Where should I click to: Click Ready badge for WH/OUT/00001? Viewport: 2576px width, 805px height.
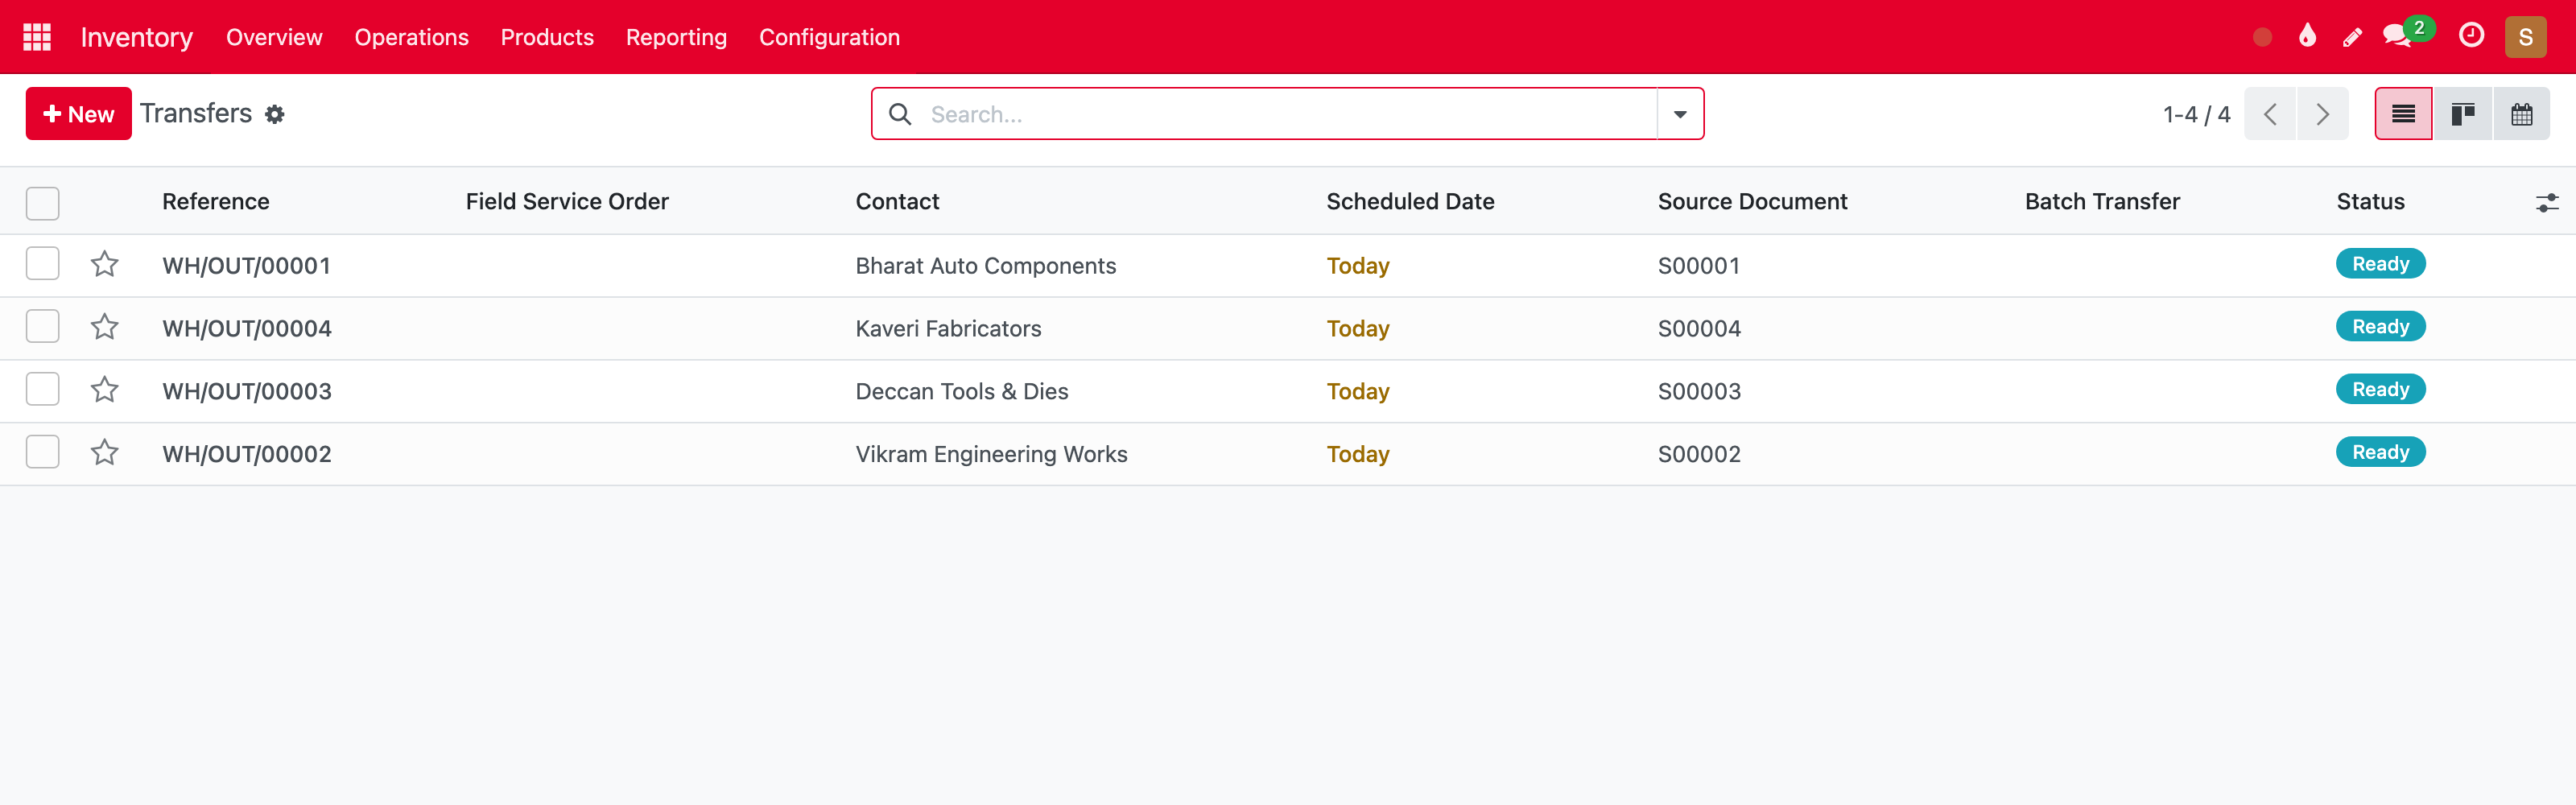point(2380,264)
